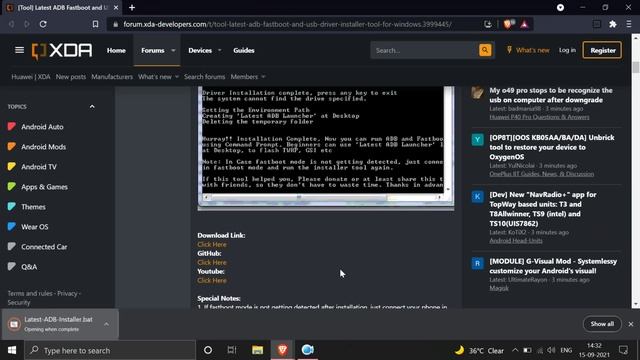640x360 pixels.
Task: Open Themes topic
Action: click(x=33, y=207)
